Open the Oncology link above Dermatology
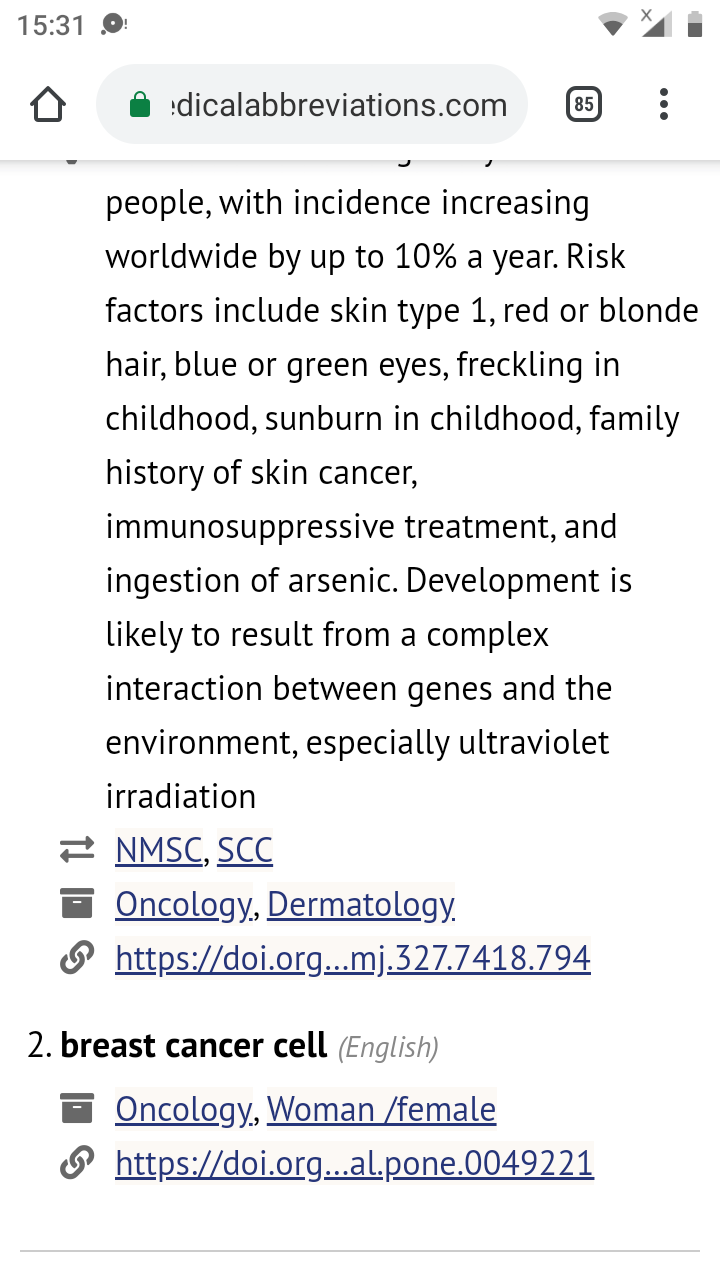Viewport: 720px width, 1280px height. coord(183,904)
